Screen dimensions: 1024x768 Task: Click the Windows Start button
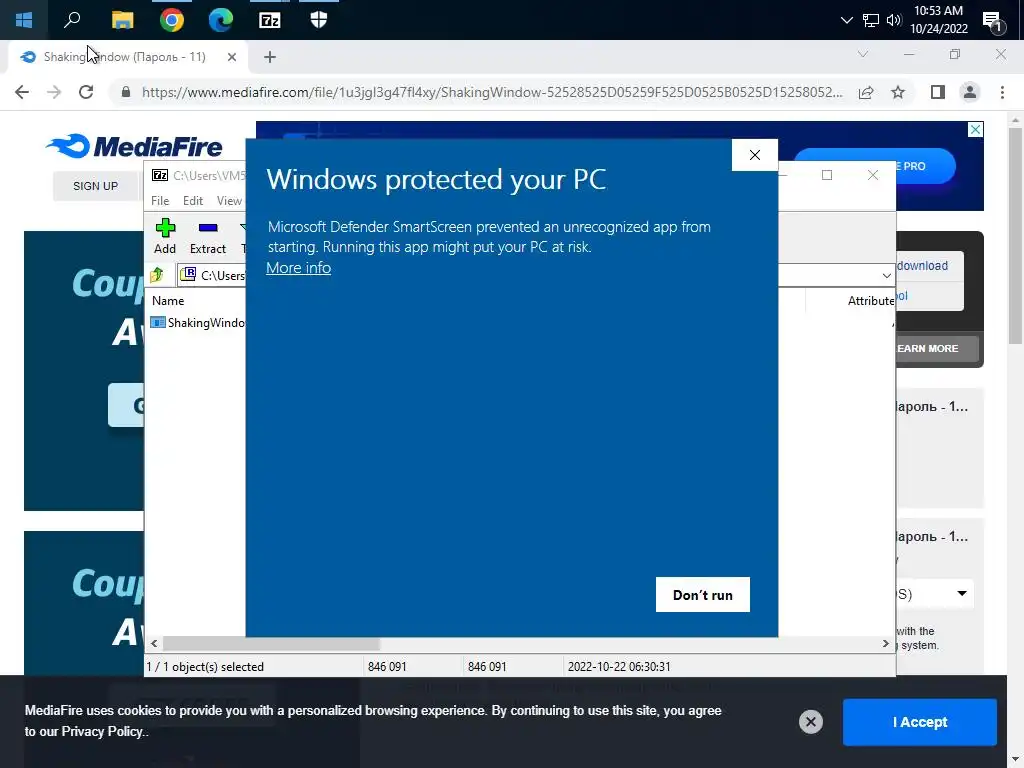[24, 20]
